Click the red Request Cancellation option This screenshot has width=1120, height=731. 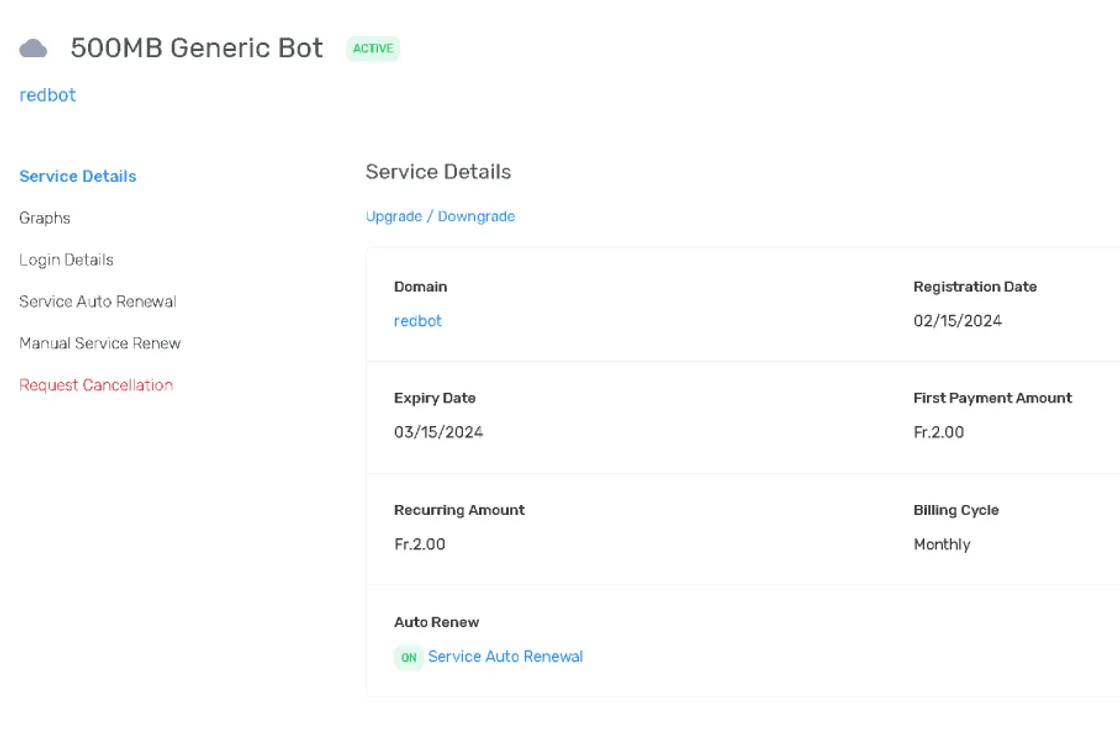coord(96,385)
